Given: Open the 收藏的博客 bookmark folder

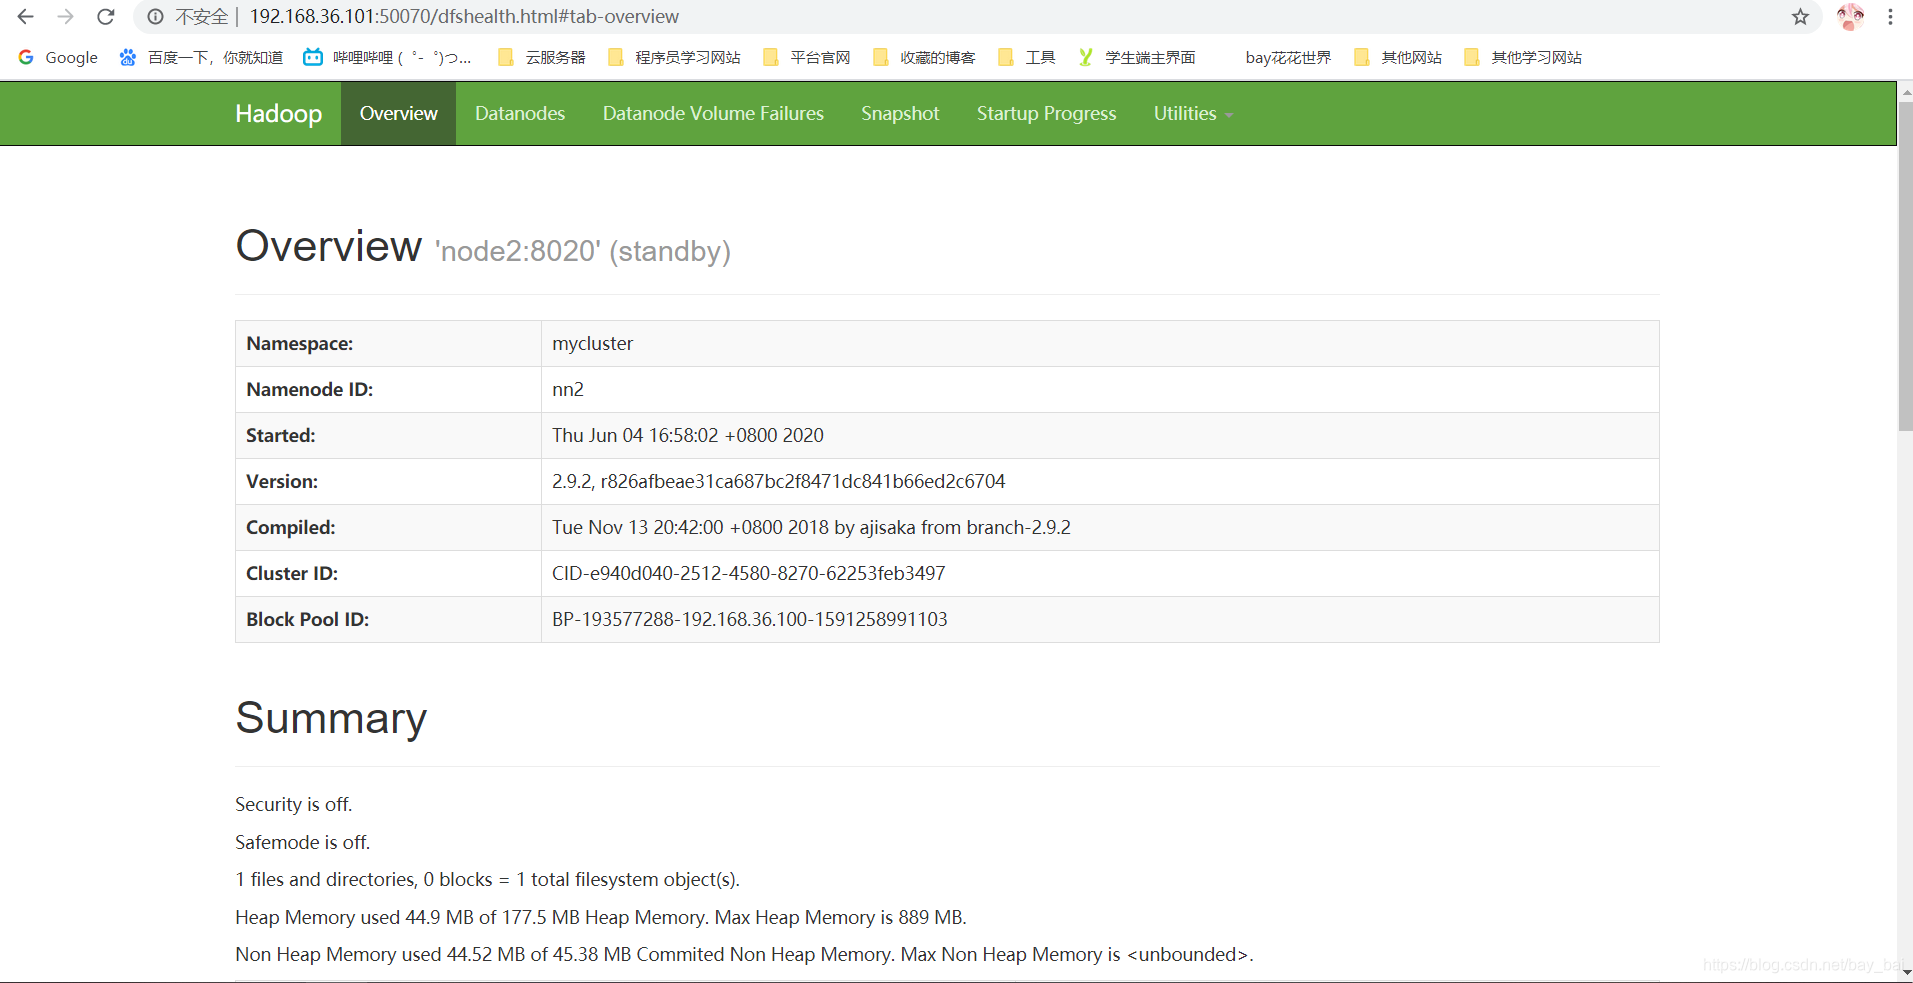Looking at the screenshot, I should coord(924,57).
